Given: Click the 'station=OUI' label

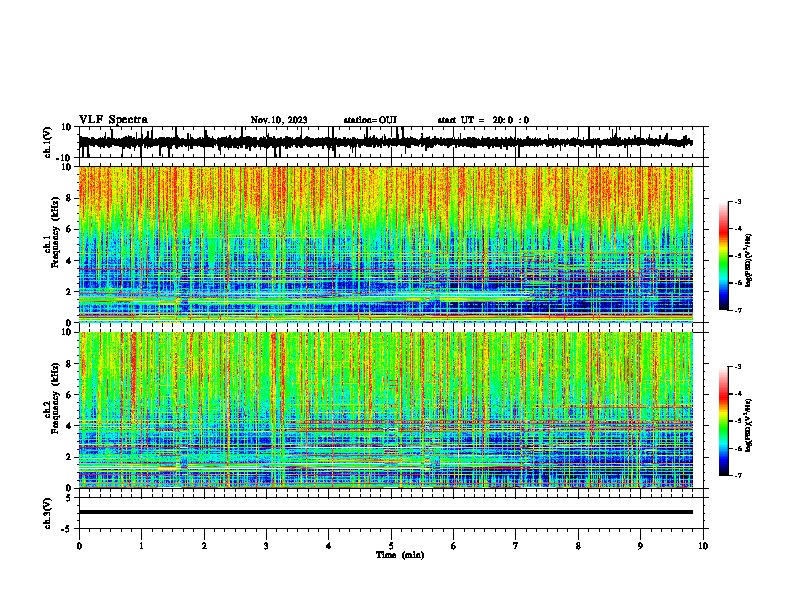Looking at the screenshot, I should tap(370, 120).
